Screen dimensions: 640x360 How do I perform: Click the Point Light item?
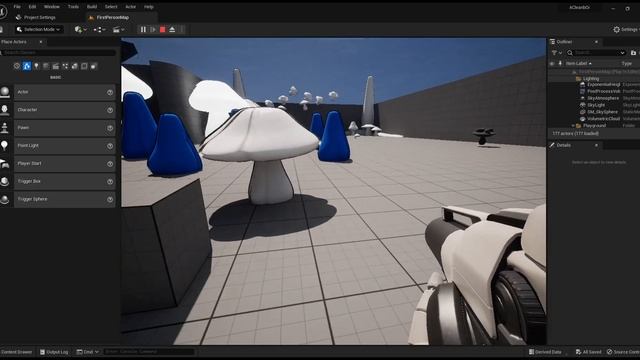[x=65, y=146]
